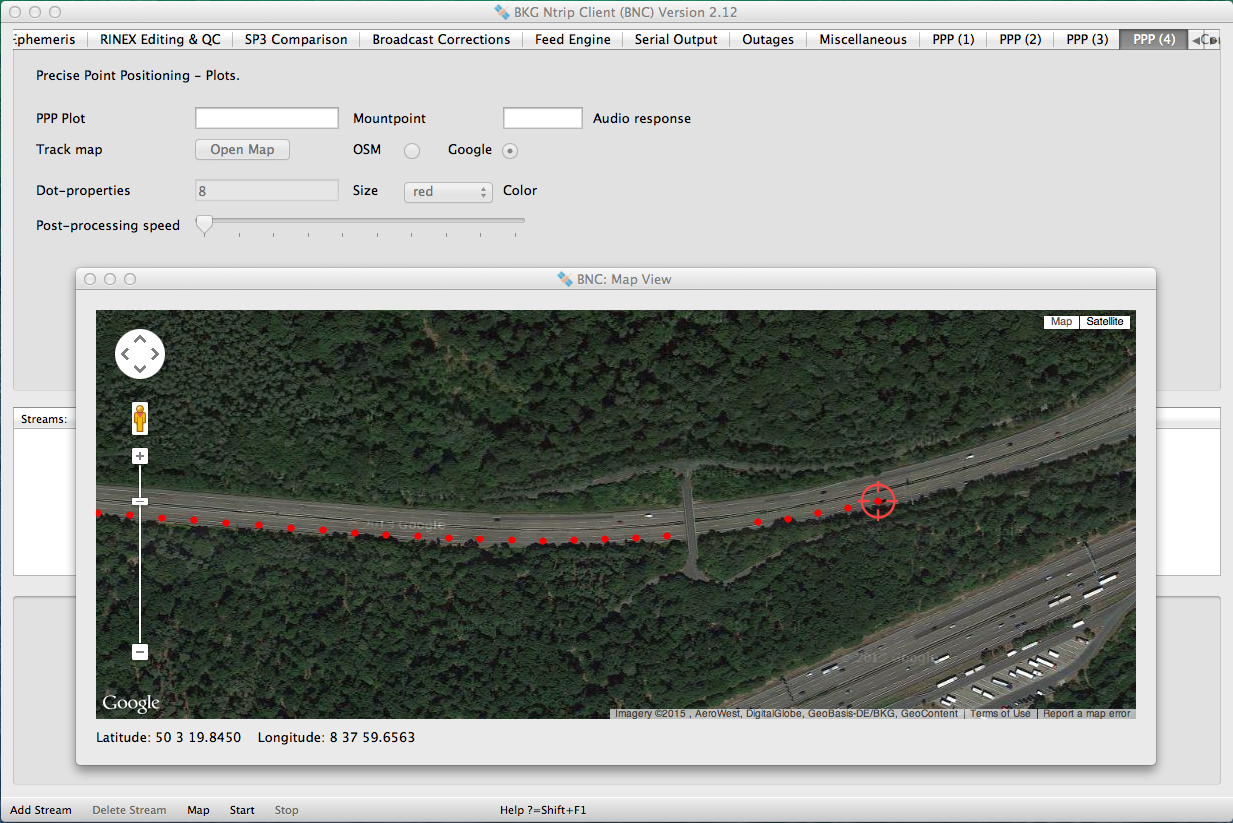Switch to the Broadcast Corrections tab
This screenshot has width=1233, height=823.
coord(441,40)
